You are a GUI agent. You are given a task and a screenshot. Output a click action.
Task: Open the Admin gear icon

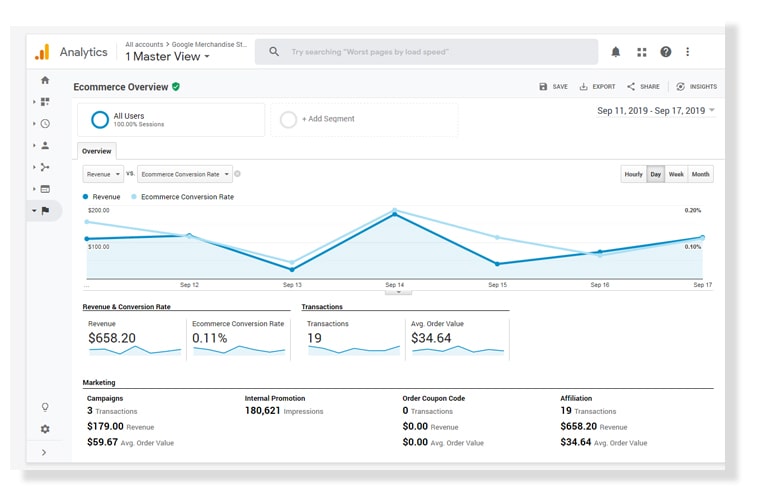[x=45, y=429]
